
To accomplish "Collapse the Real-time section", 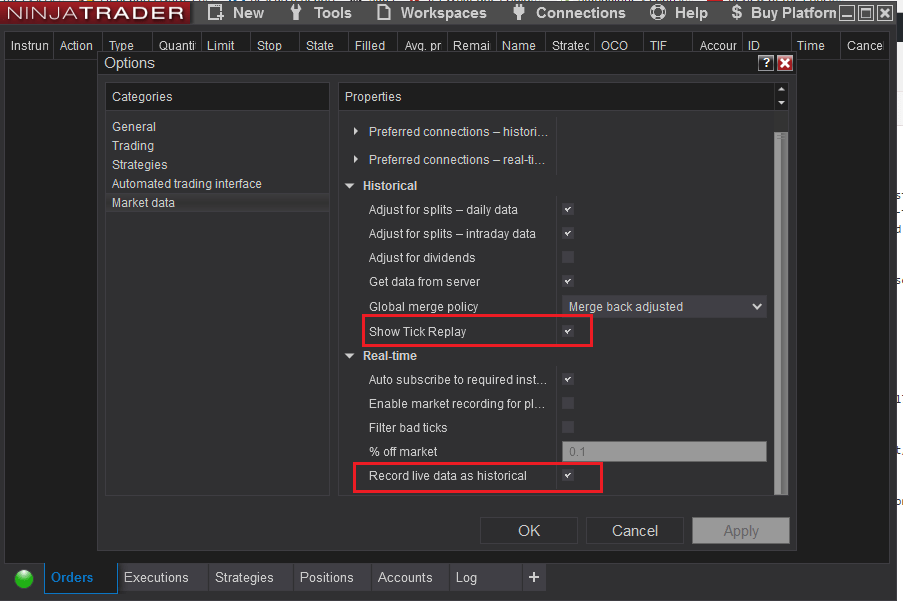I will click(x=350, y=356).
